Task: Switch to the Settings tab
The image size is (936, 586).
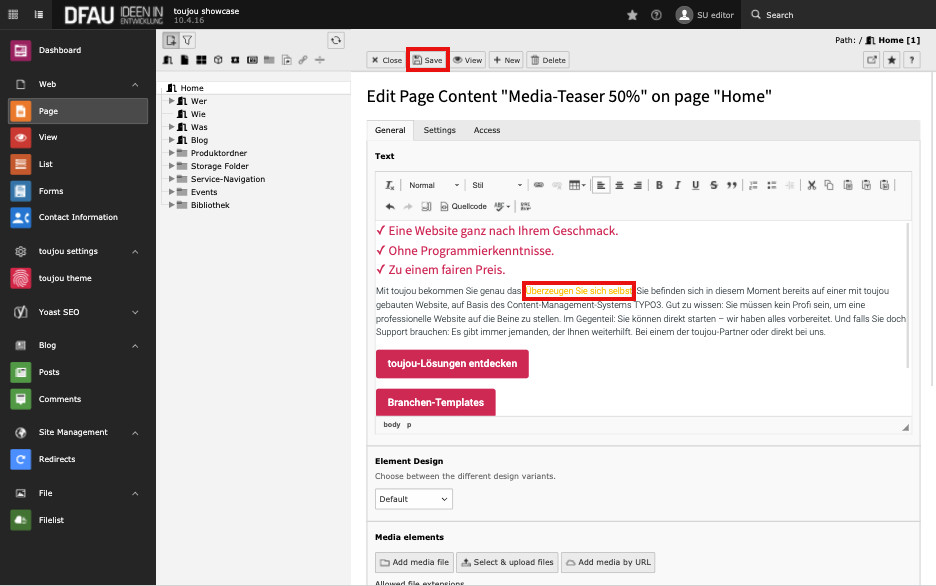Action: [439, 130]
